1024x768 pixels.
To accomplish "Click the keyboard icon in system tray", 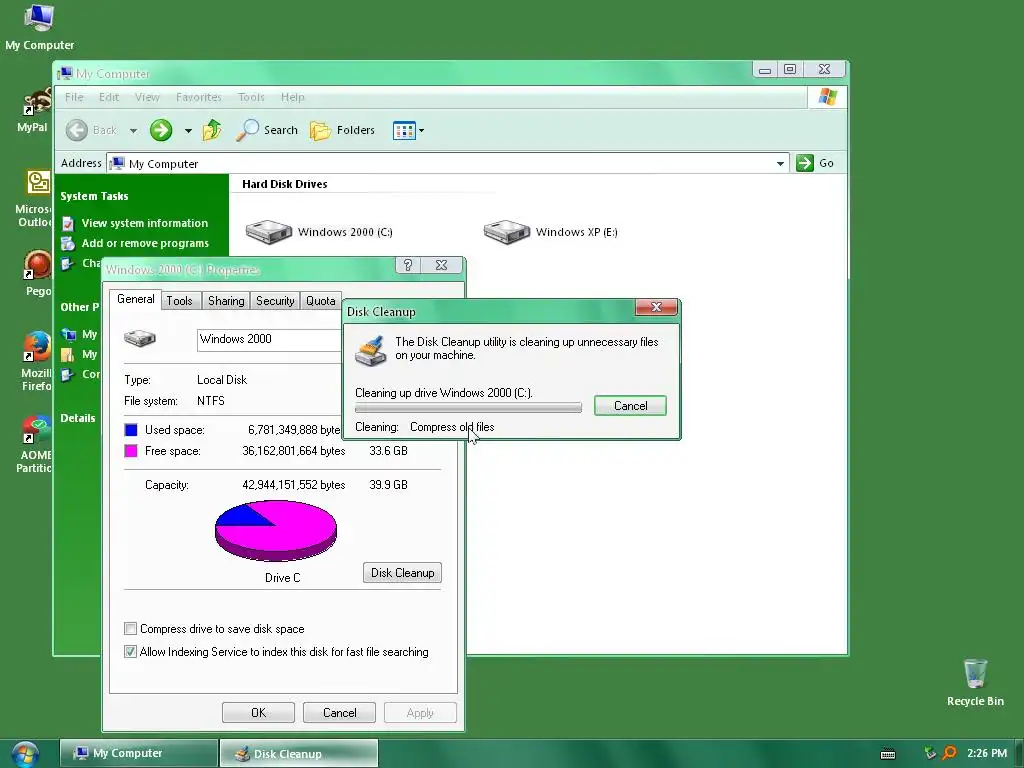I will 888,754.
